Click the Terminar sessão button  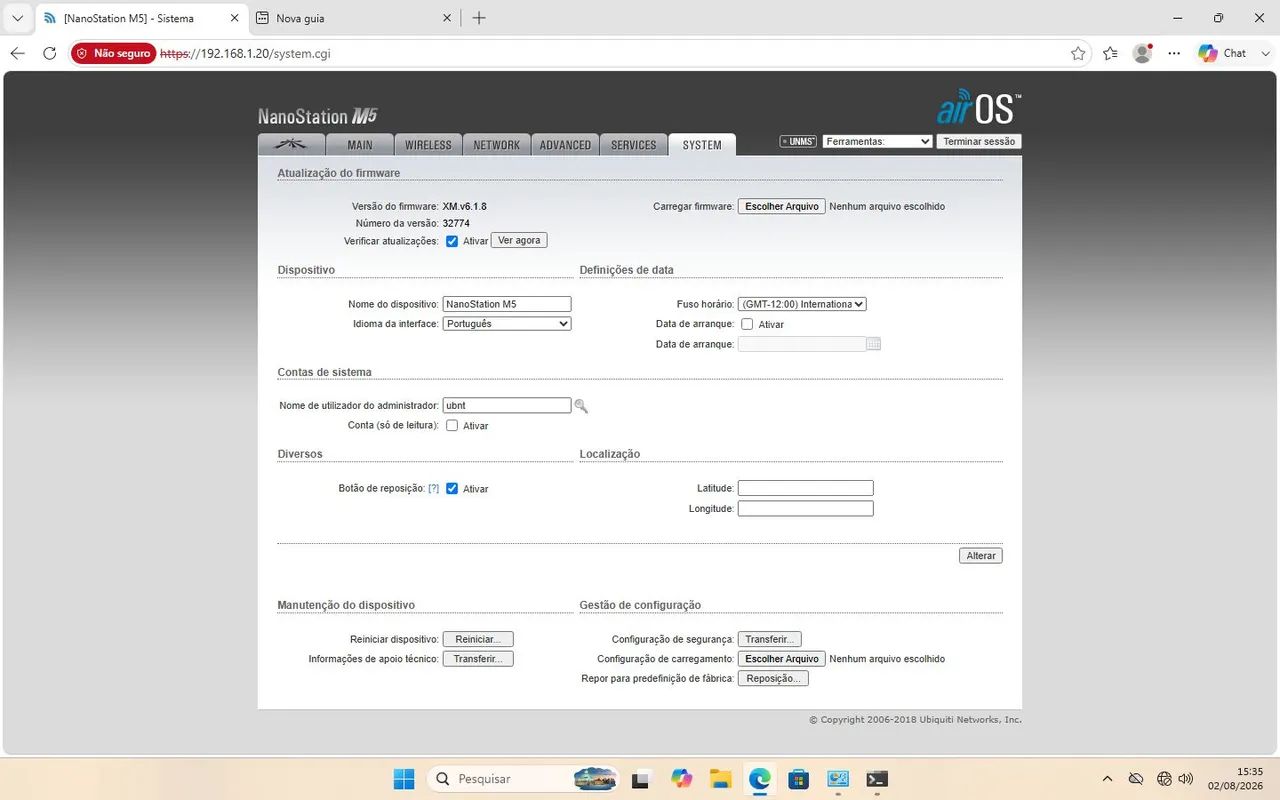[x=979, y=142]
